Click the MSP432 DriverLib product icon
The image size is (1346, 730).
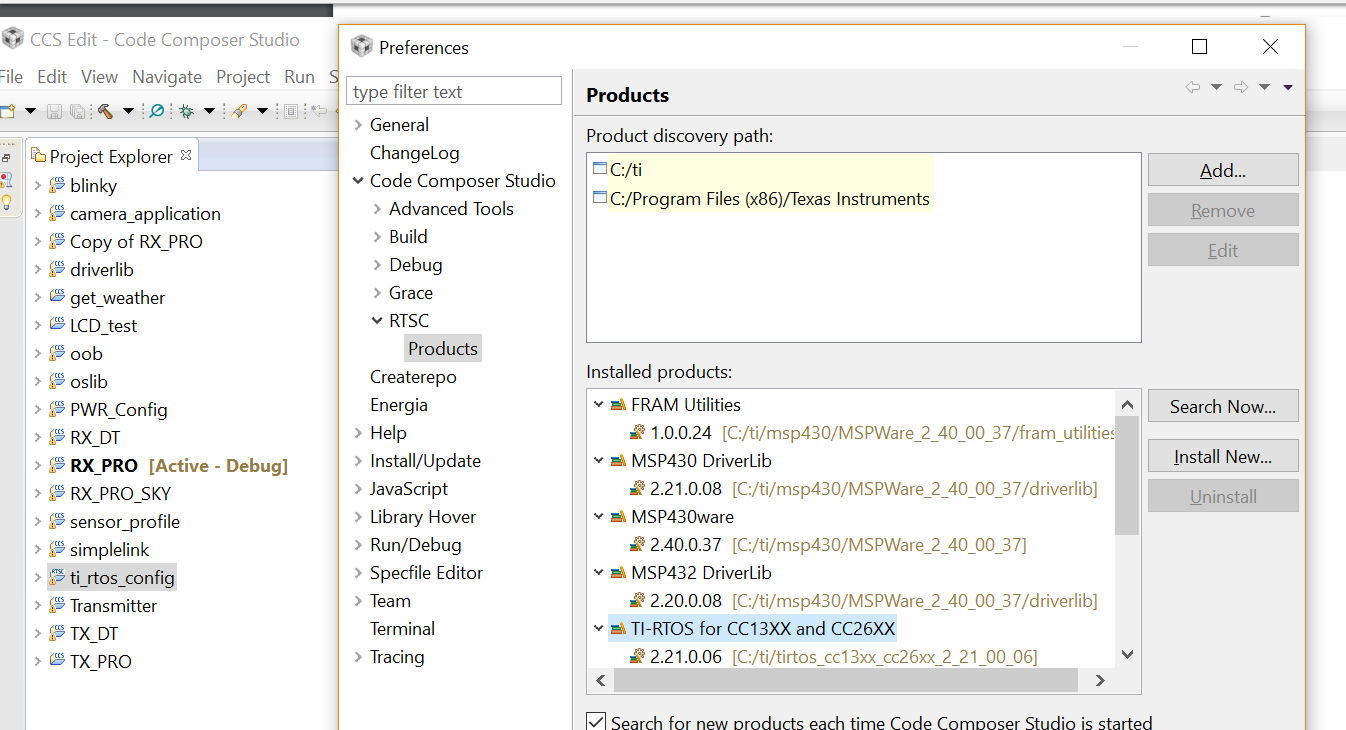click(x=618, y=573)
